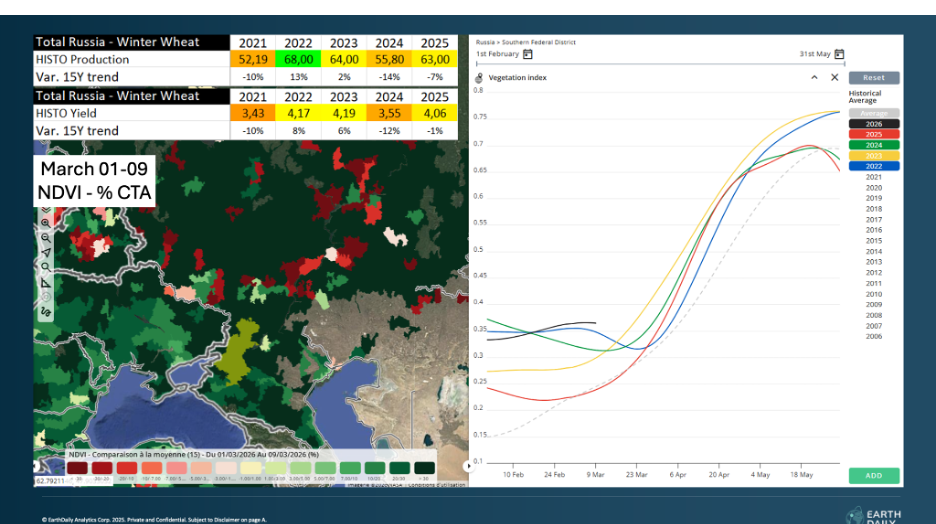The image size is (936, 524).
Task: Select the freehand path drawing tool
Action: 46,312
